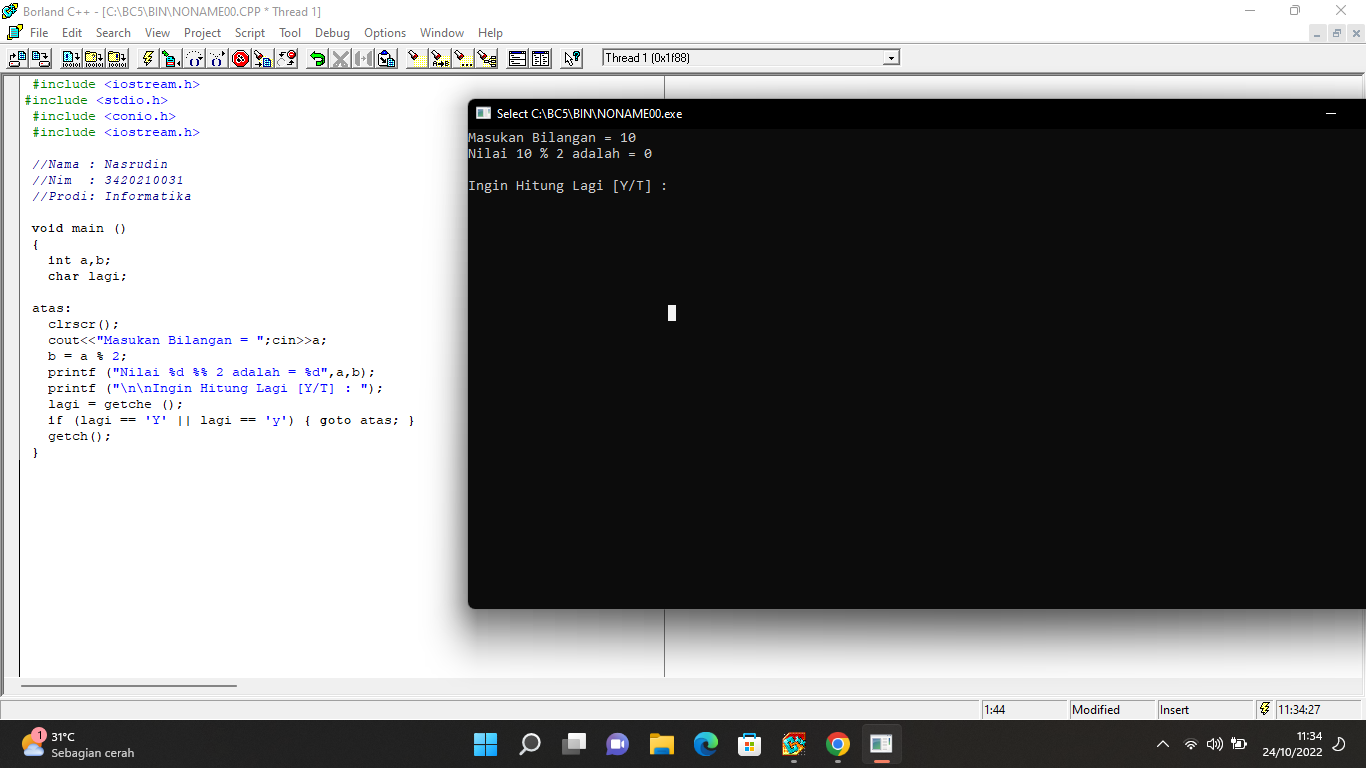Click the context help pointer icon
Viewport: 1366px width, 768px height.
click(572, 58)
